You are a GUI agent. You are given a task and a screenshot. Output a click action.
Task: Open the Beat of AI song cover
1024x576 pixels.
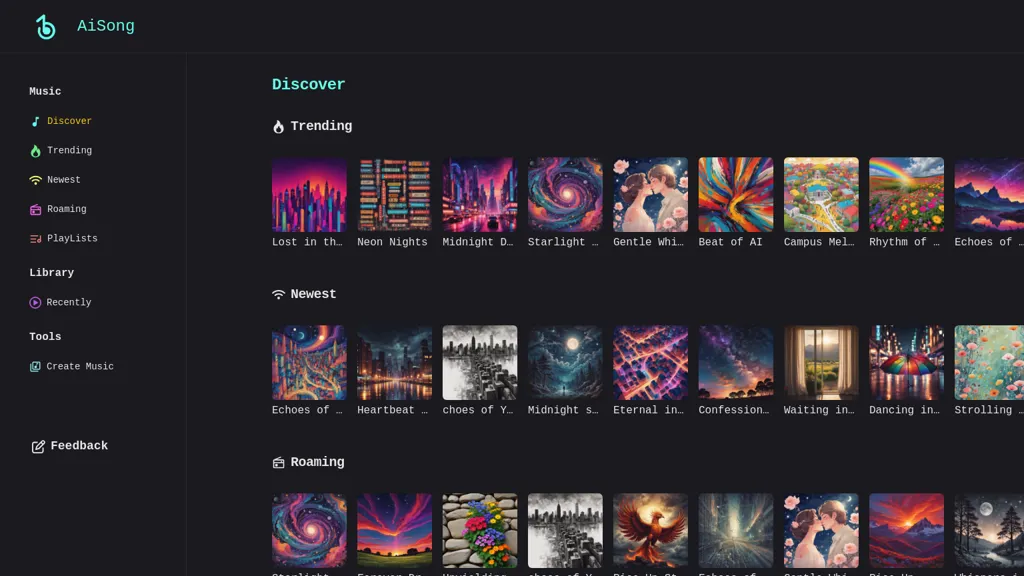[736, 195]
